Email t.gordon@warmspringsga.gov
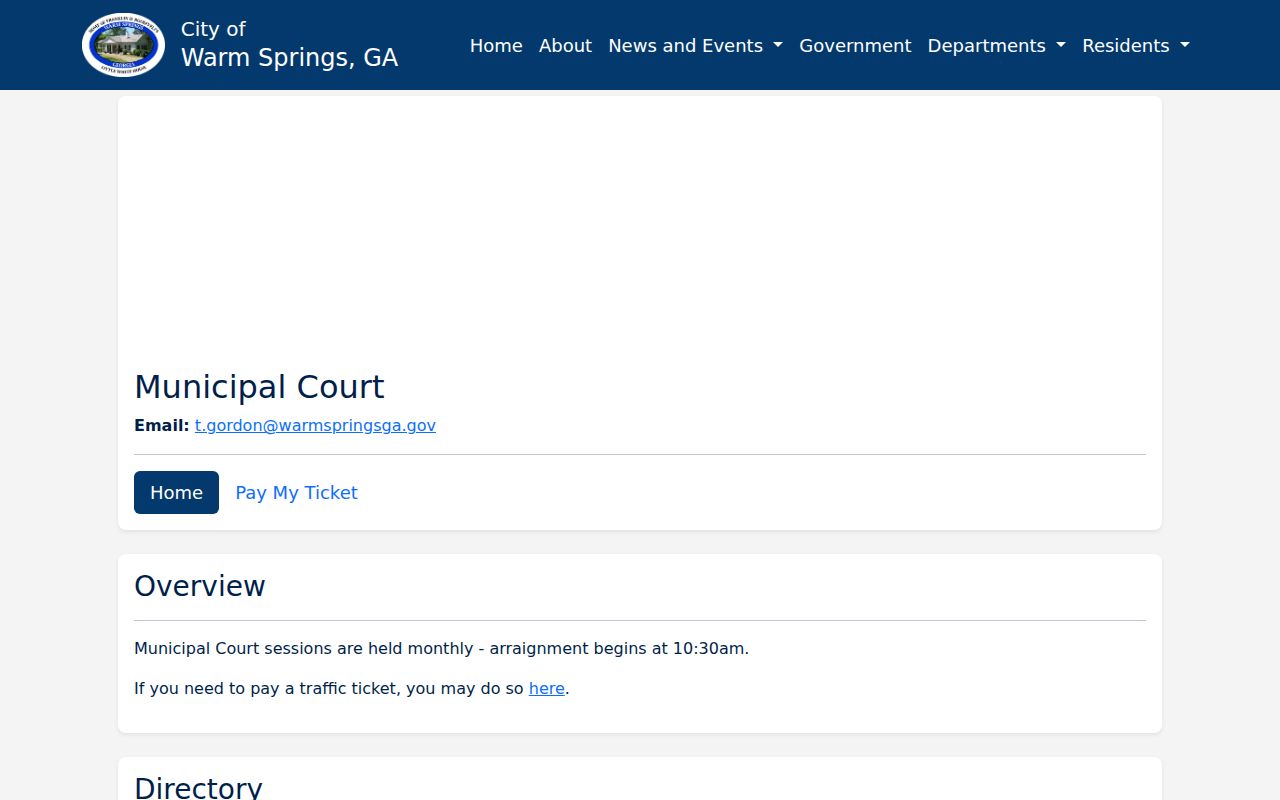1280x800 pixels. coord(315,425)
